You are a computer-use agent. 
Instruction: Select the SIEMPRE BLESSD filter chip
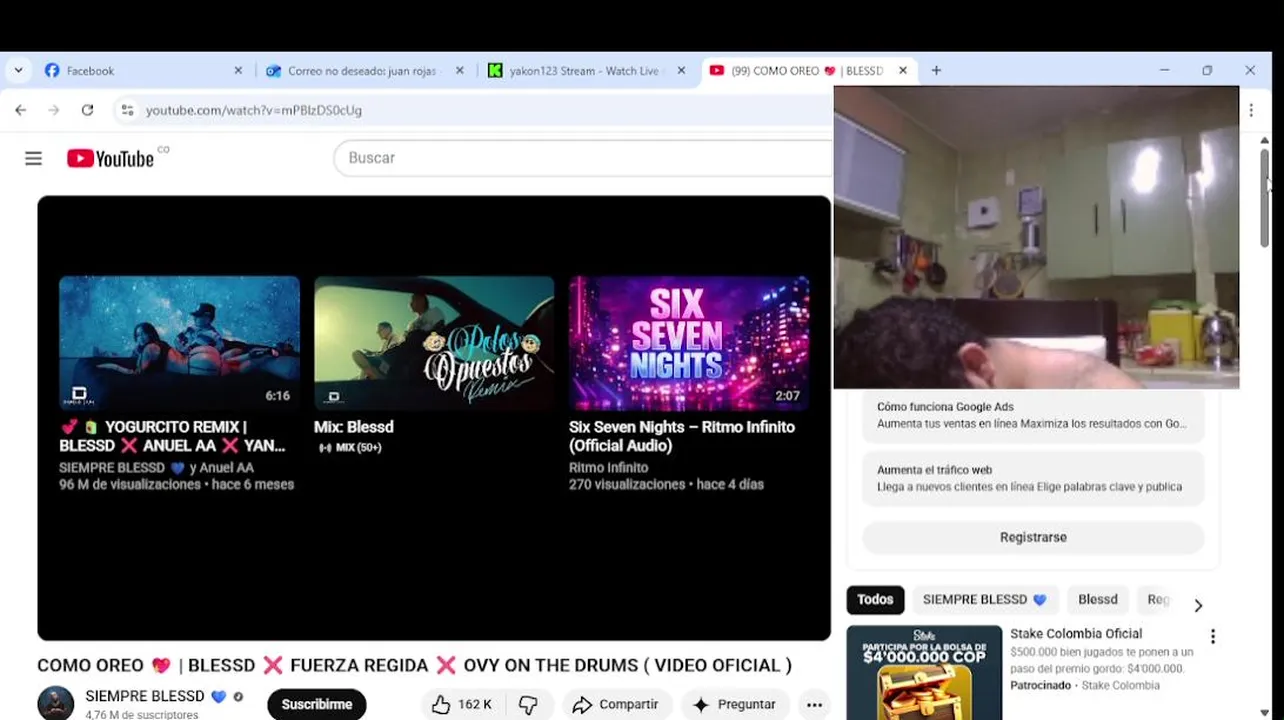coord(984,599)
